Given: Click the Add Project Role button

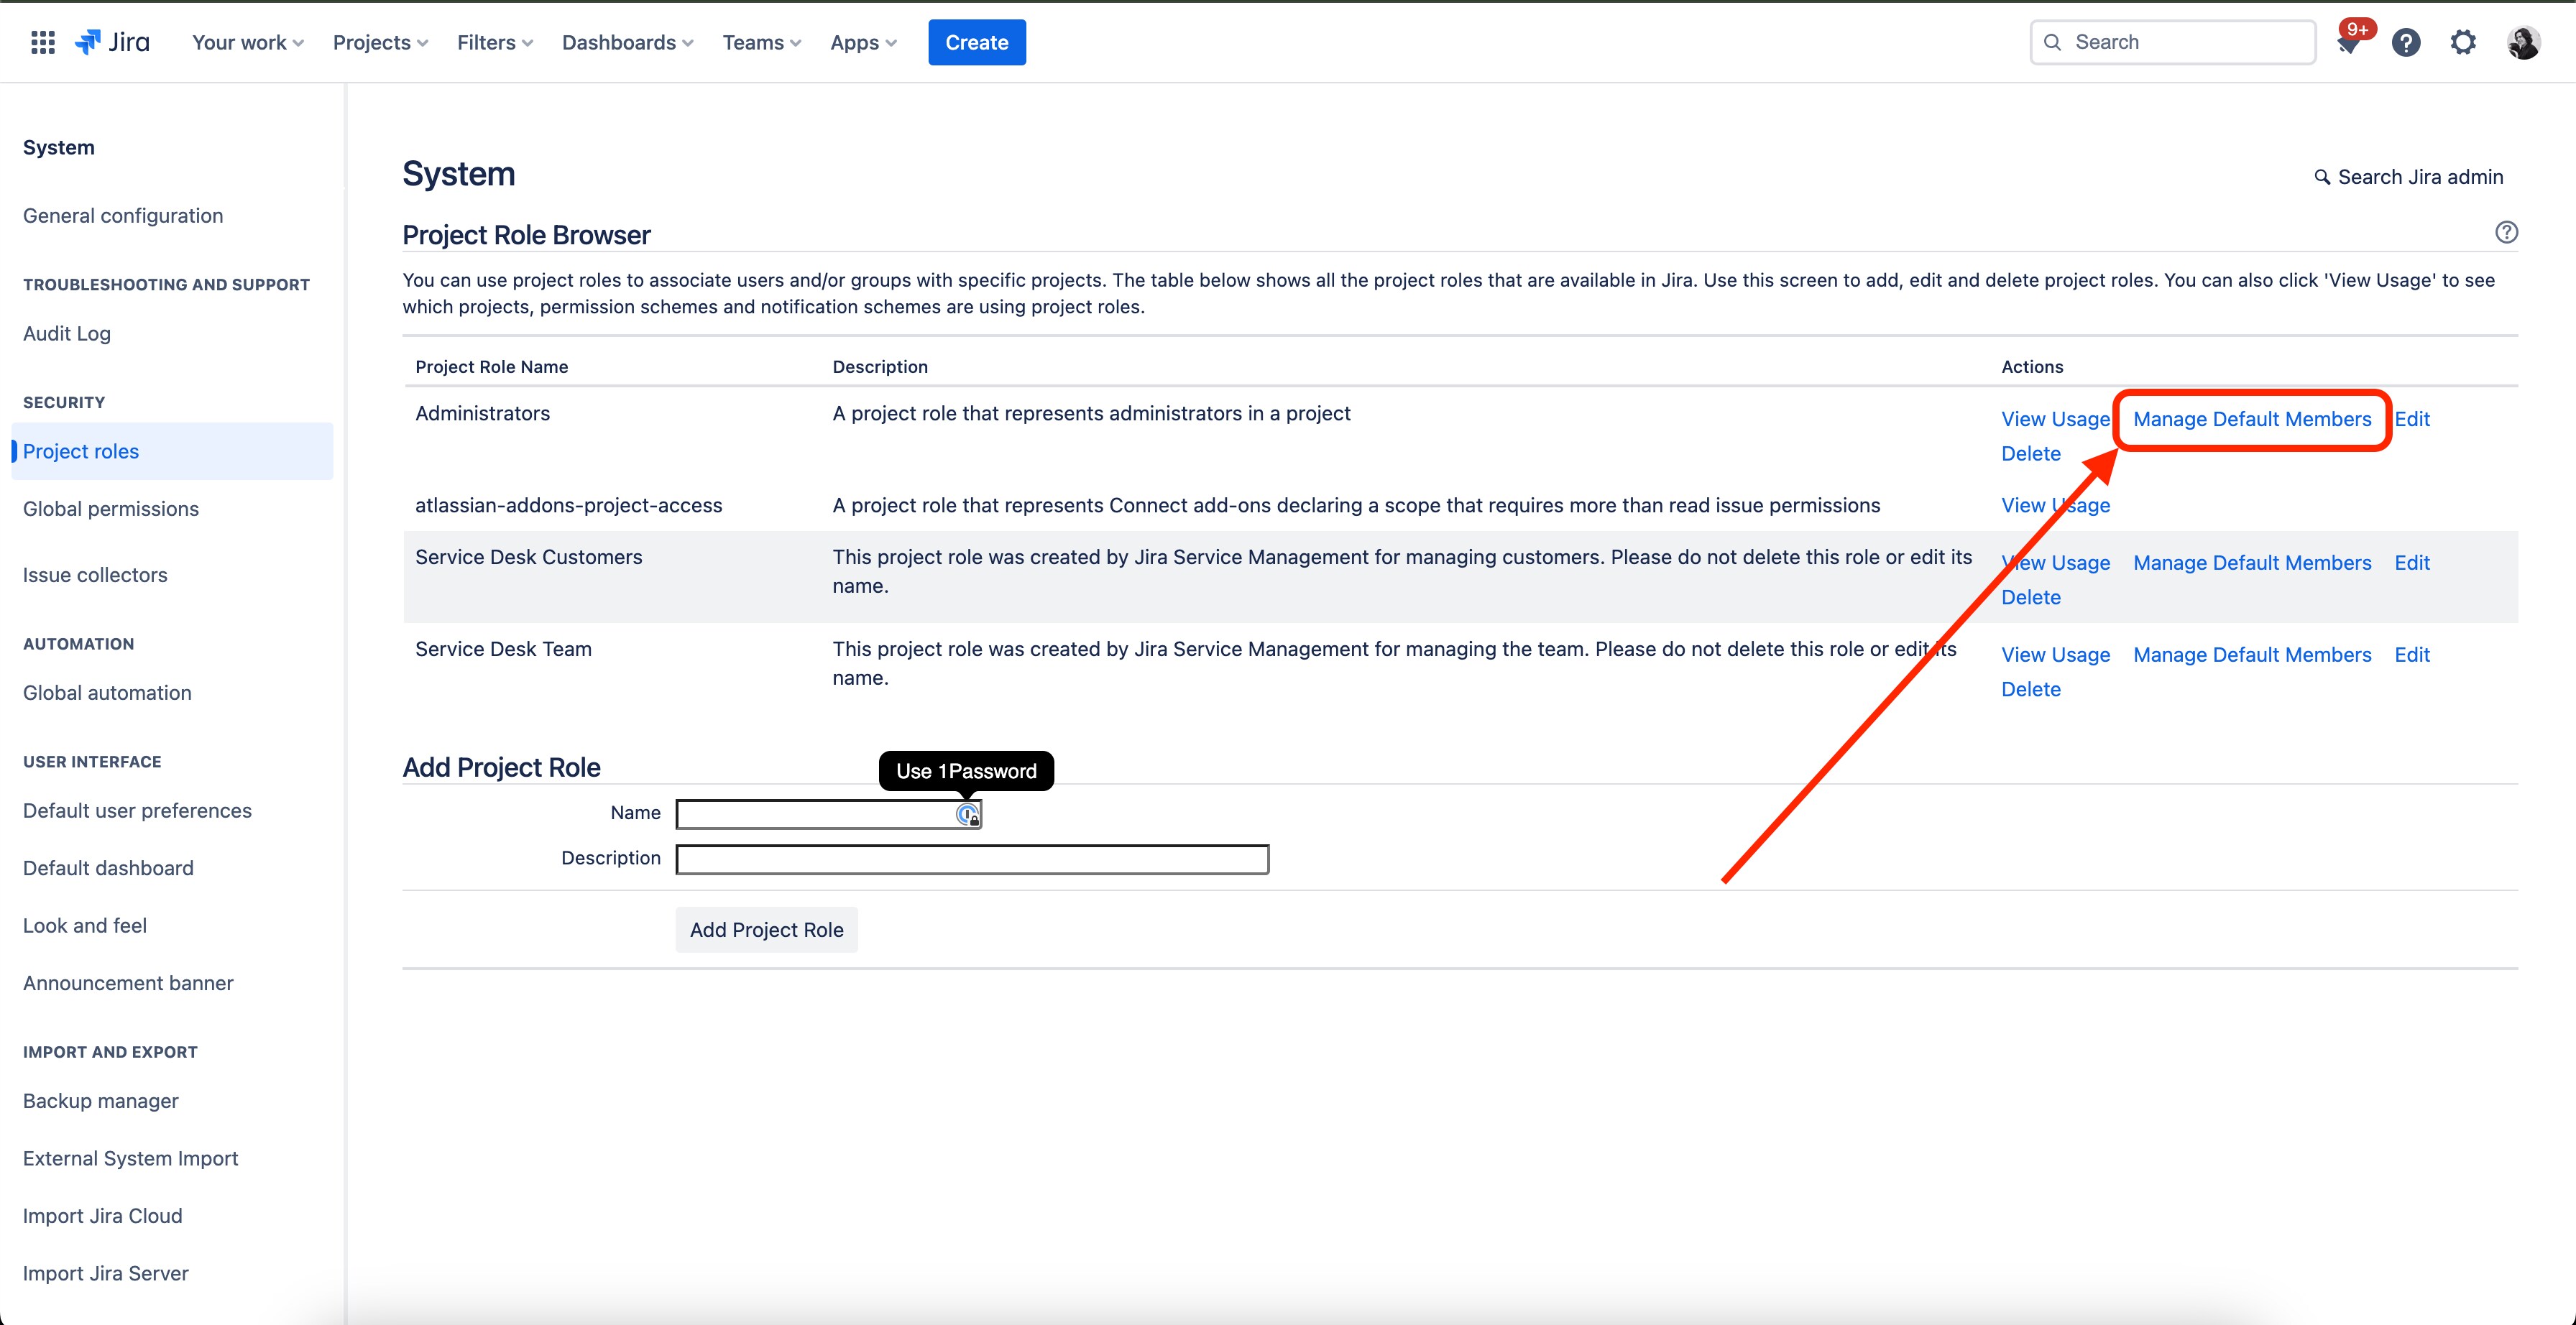Looking at the screenshot, I should click(x=766, y=930).
